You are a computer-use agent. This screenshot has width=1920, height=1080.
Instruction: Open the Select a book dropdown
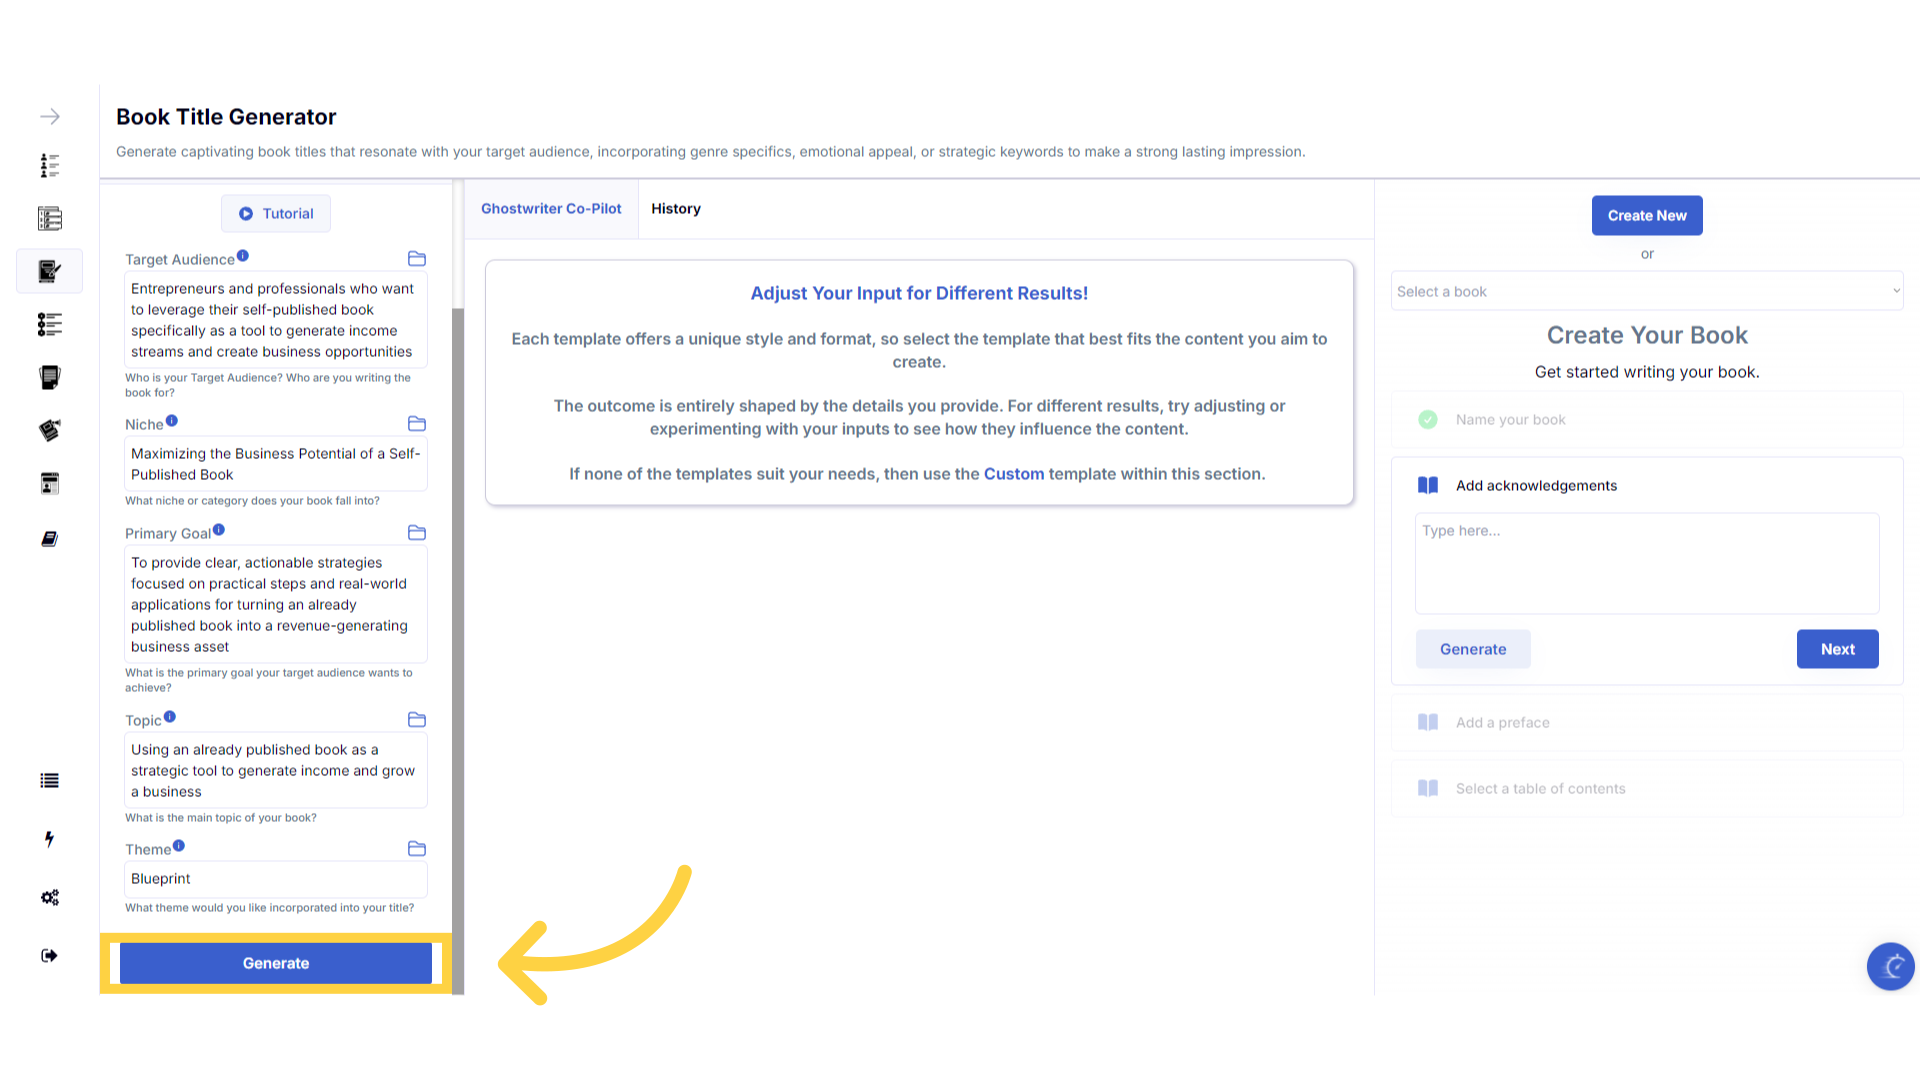1647,292
